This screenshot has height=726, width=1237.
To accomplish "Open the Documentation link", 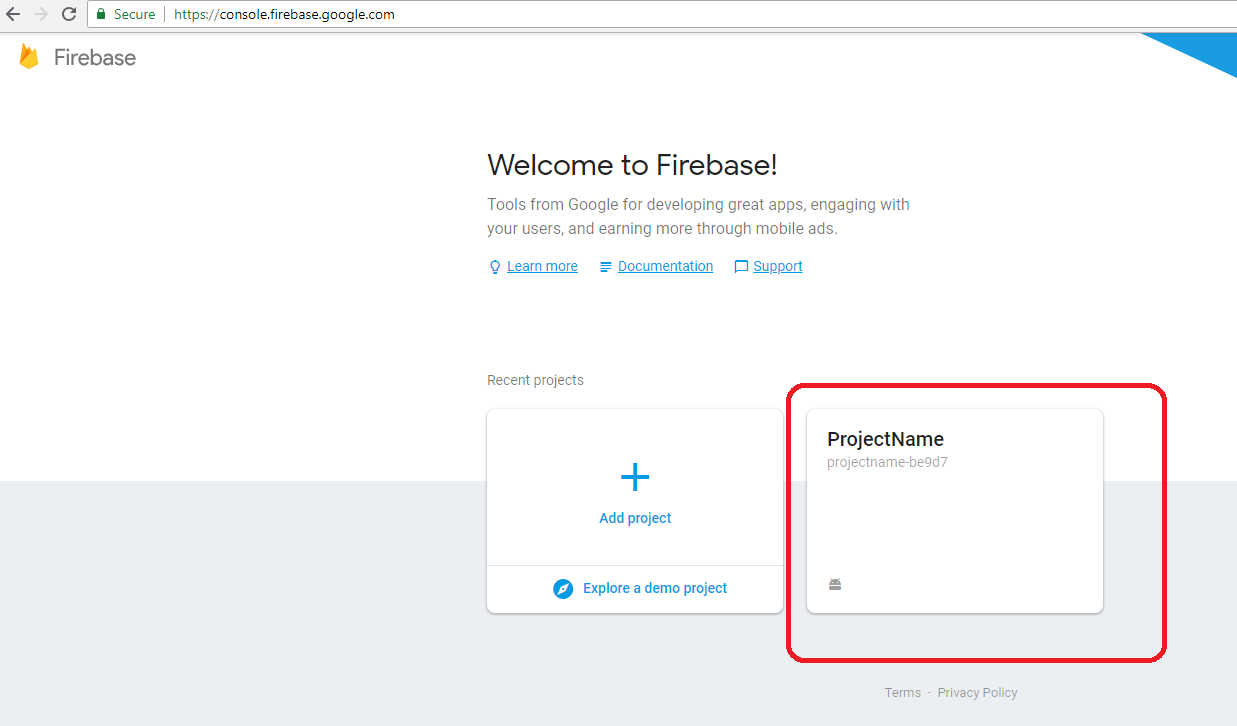I will coord(665,266).
